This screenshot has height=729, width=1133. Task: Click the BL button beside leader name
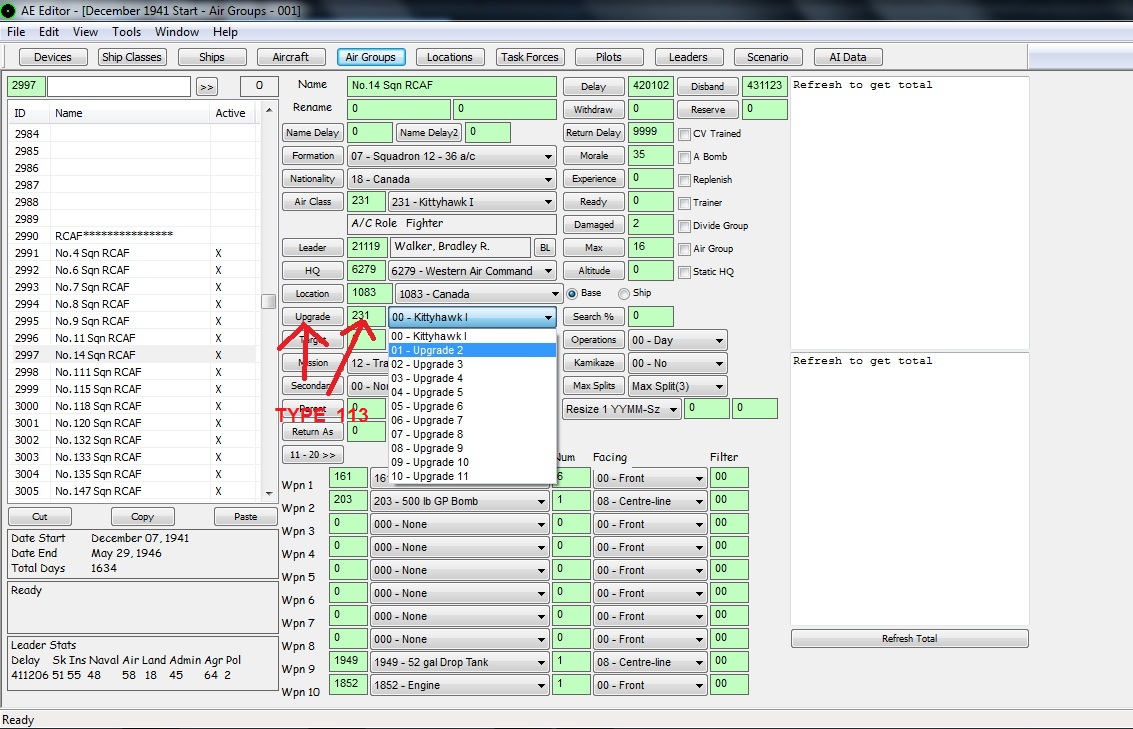[x=545, y=248]
